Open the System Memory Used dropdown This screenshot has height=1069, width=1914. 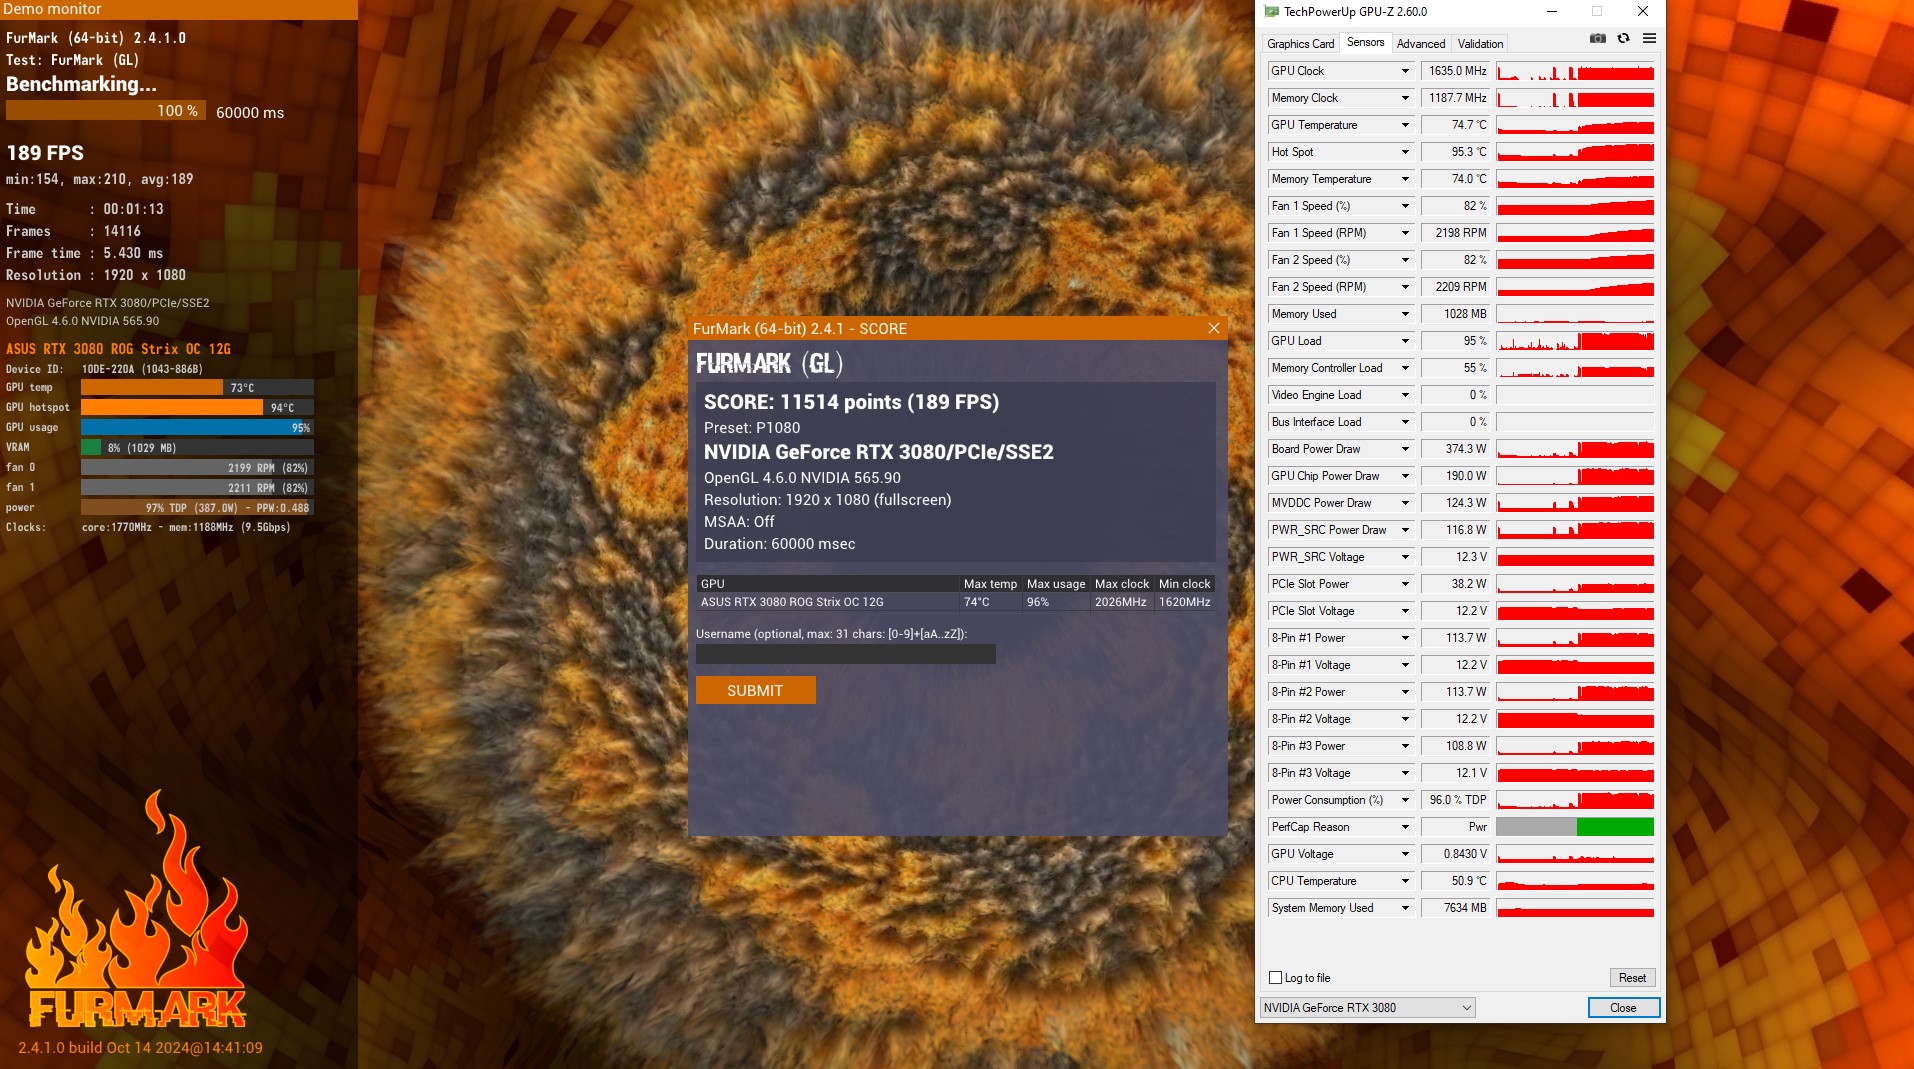click(x=1405, y=908)
